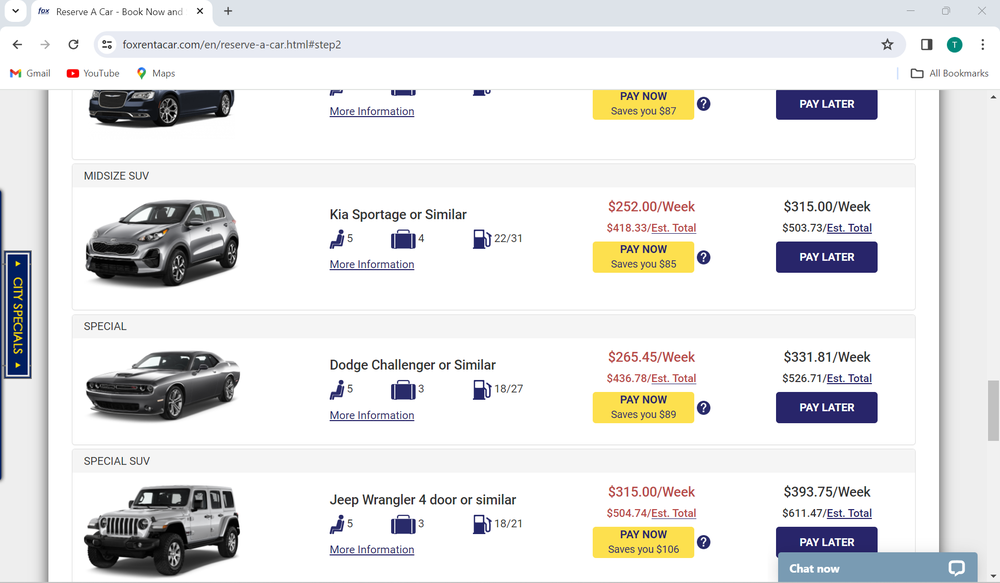
Task: Click the help icon beside Jeep Wrangler Pay Now
Action: [x=703, y=542]
